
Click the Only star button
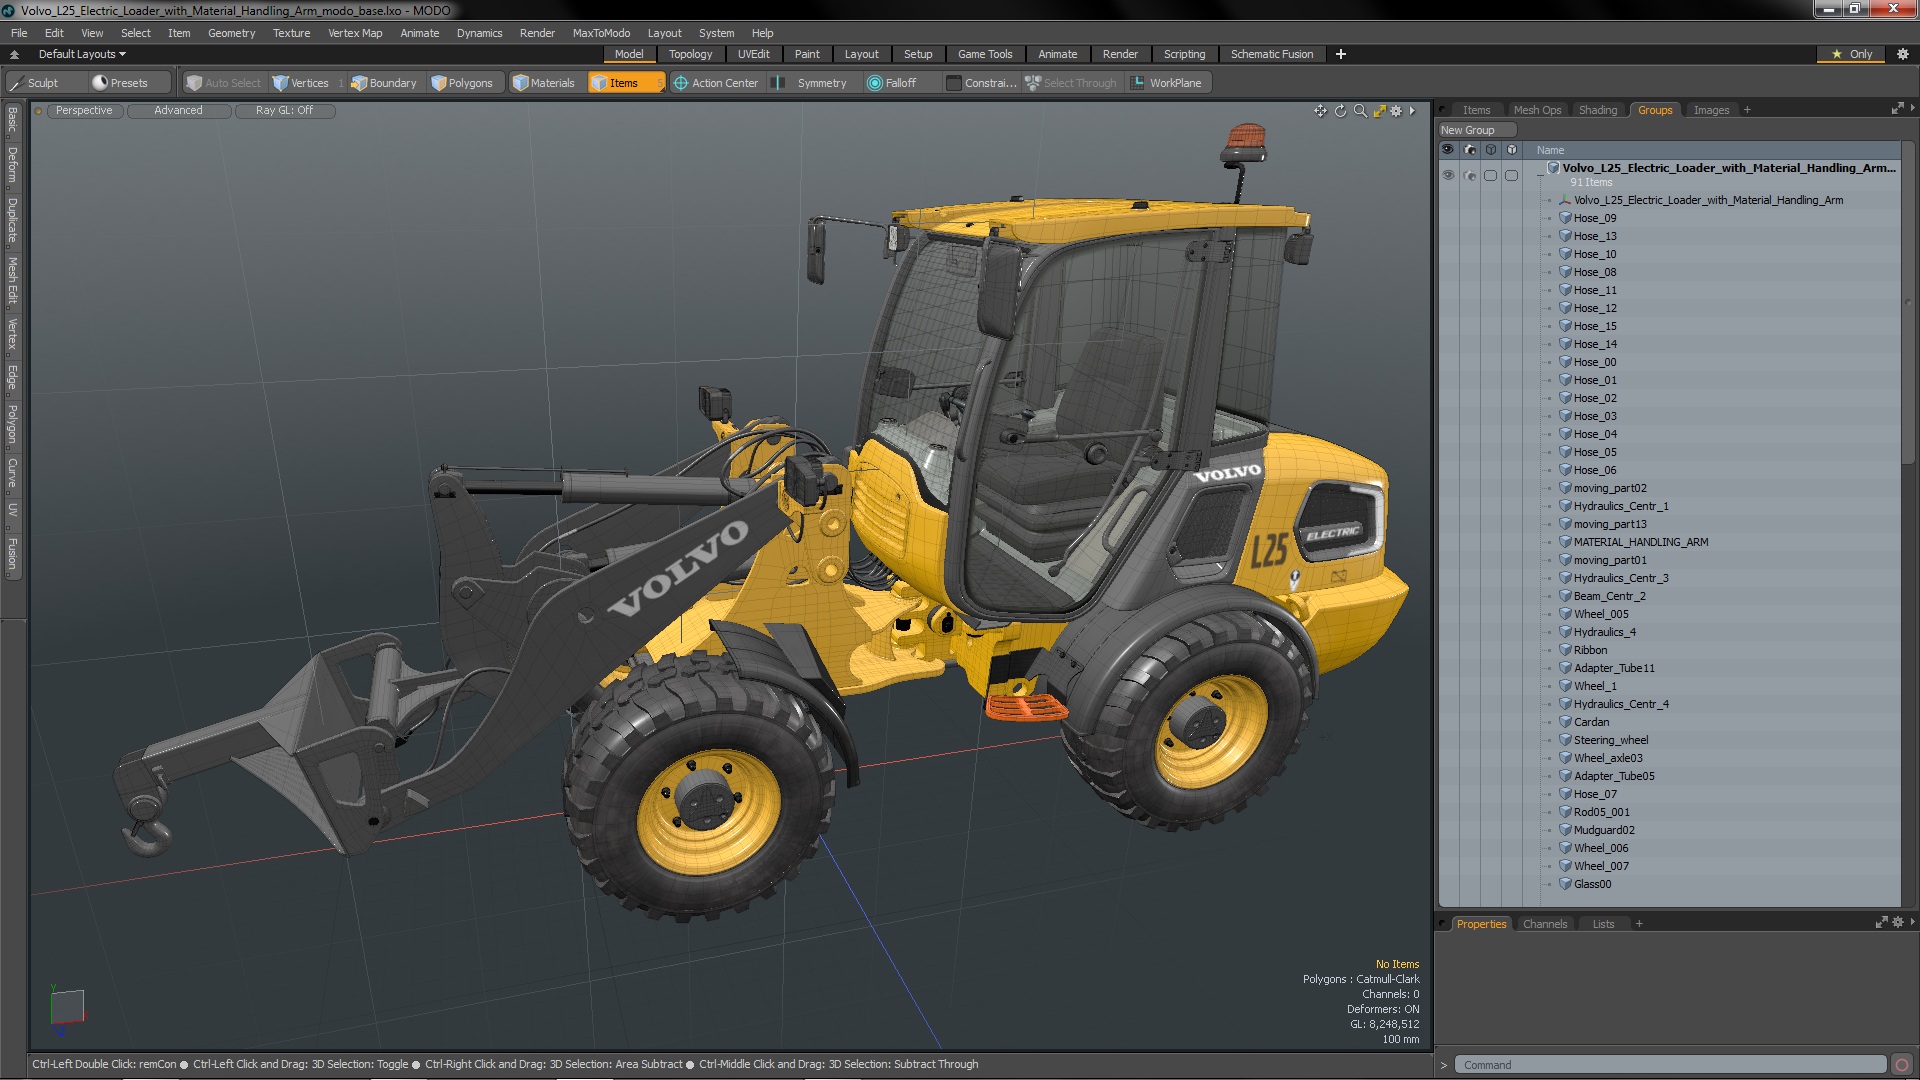tap(1851, 54)
